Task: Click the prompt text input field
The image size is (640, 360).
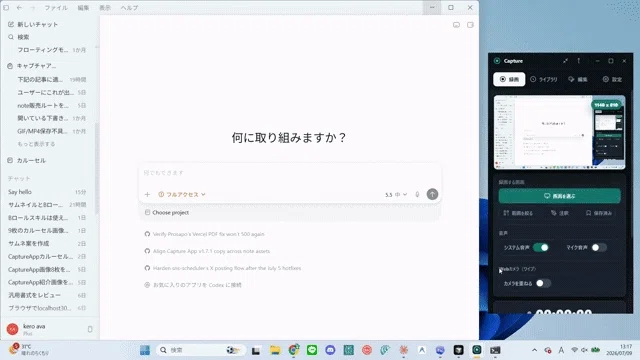Action: (290, 173)
